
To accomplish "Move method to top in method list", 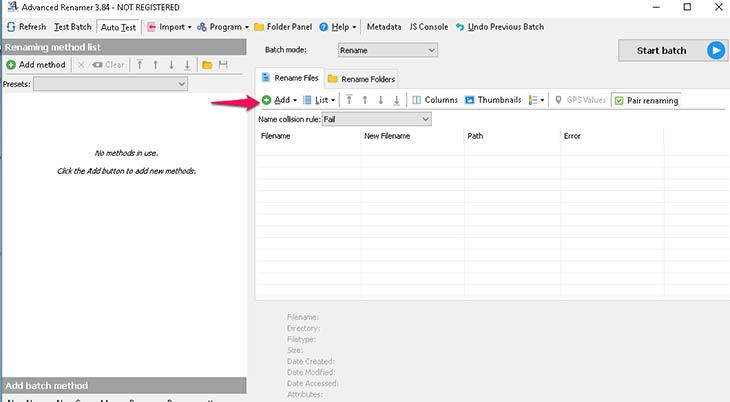I will pyautogui.click(x=140, y=65).
